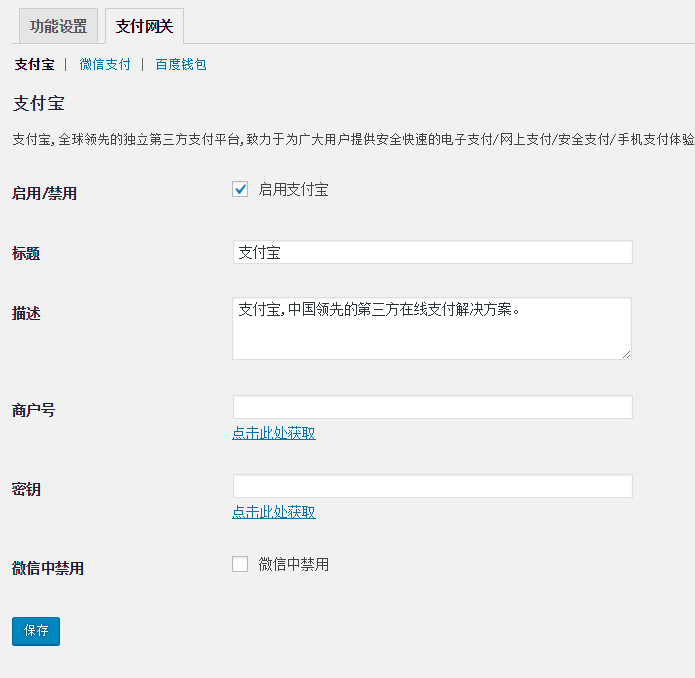
Task: Click the 支付宝 platform description paragraph
Action: pyautogui.click(x=353, y=140)
